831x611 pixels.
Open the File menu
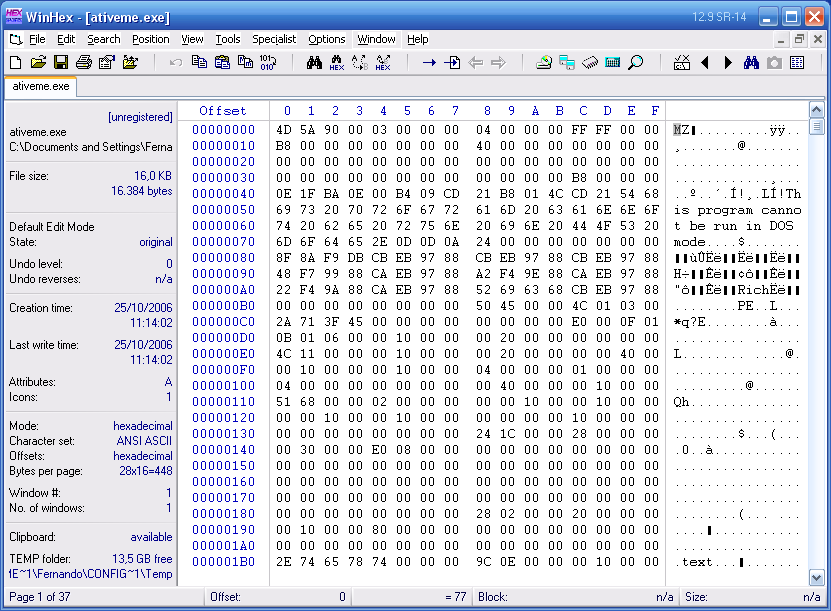click(x=37, y=39)
